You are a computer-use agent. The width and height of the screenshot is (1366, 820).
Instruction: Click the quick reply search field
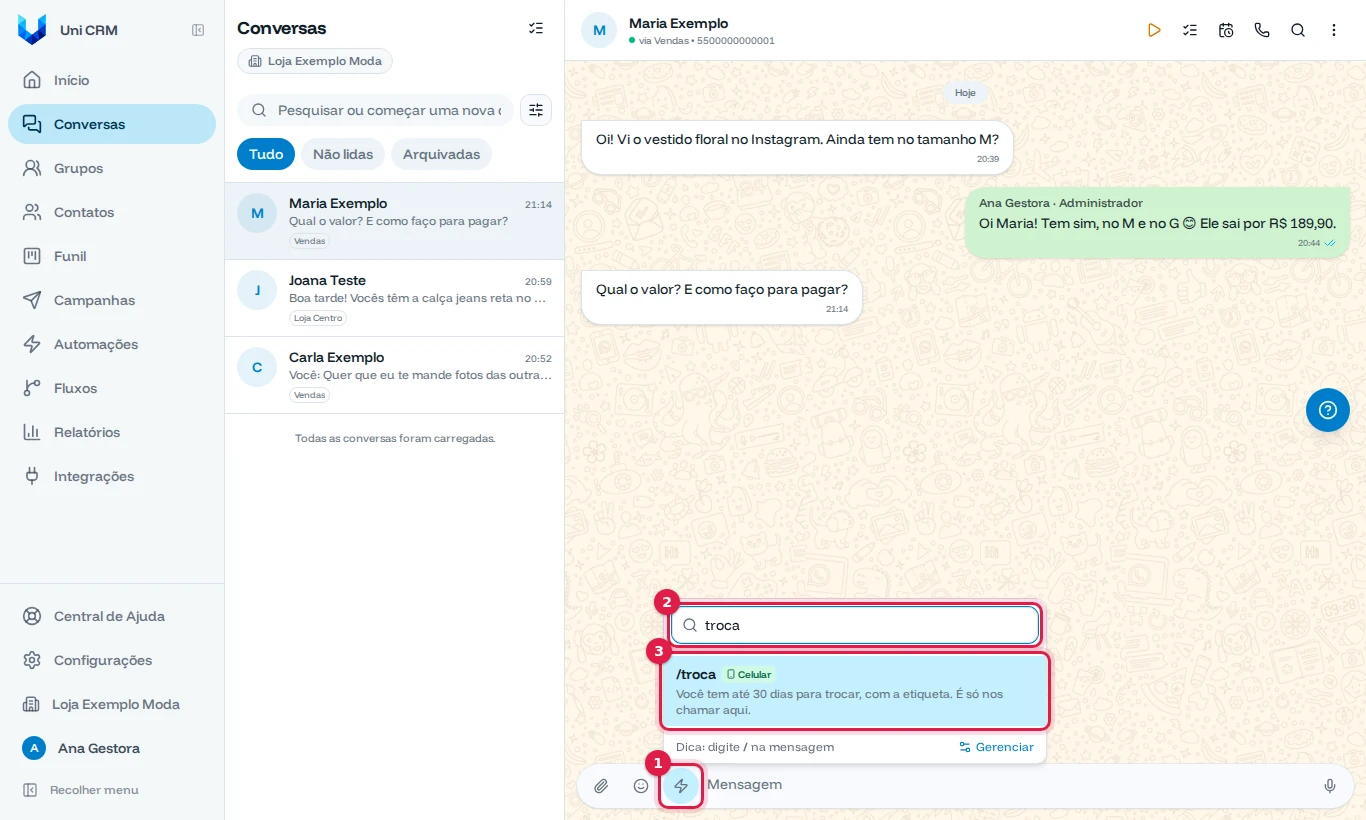pos(855,625)
